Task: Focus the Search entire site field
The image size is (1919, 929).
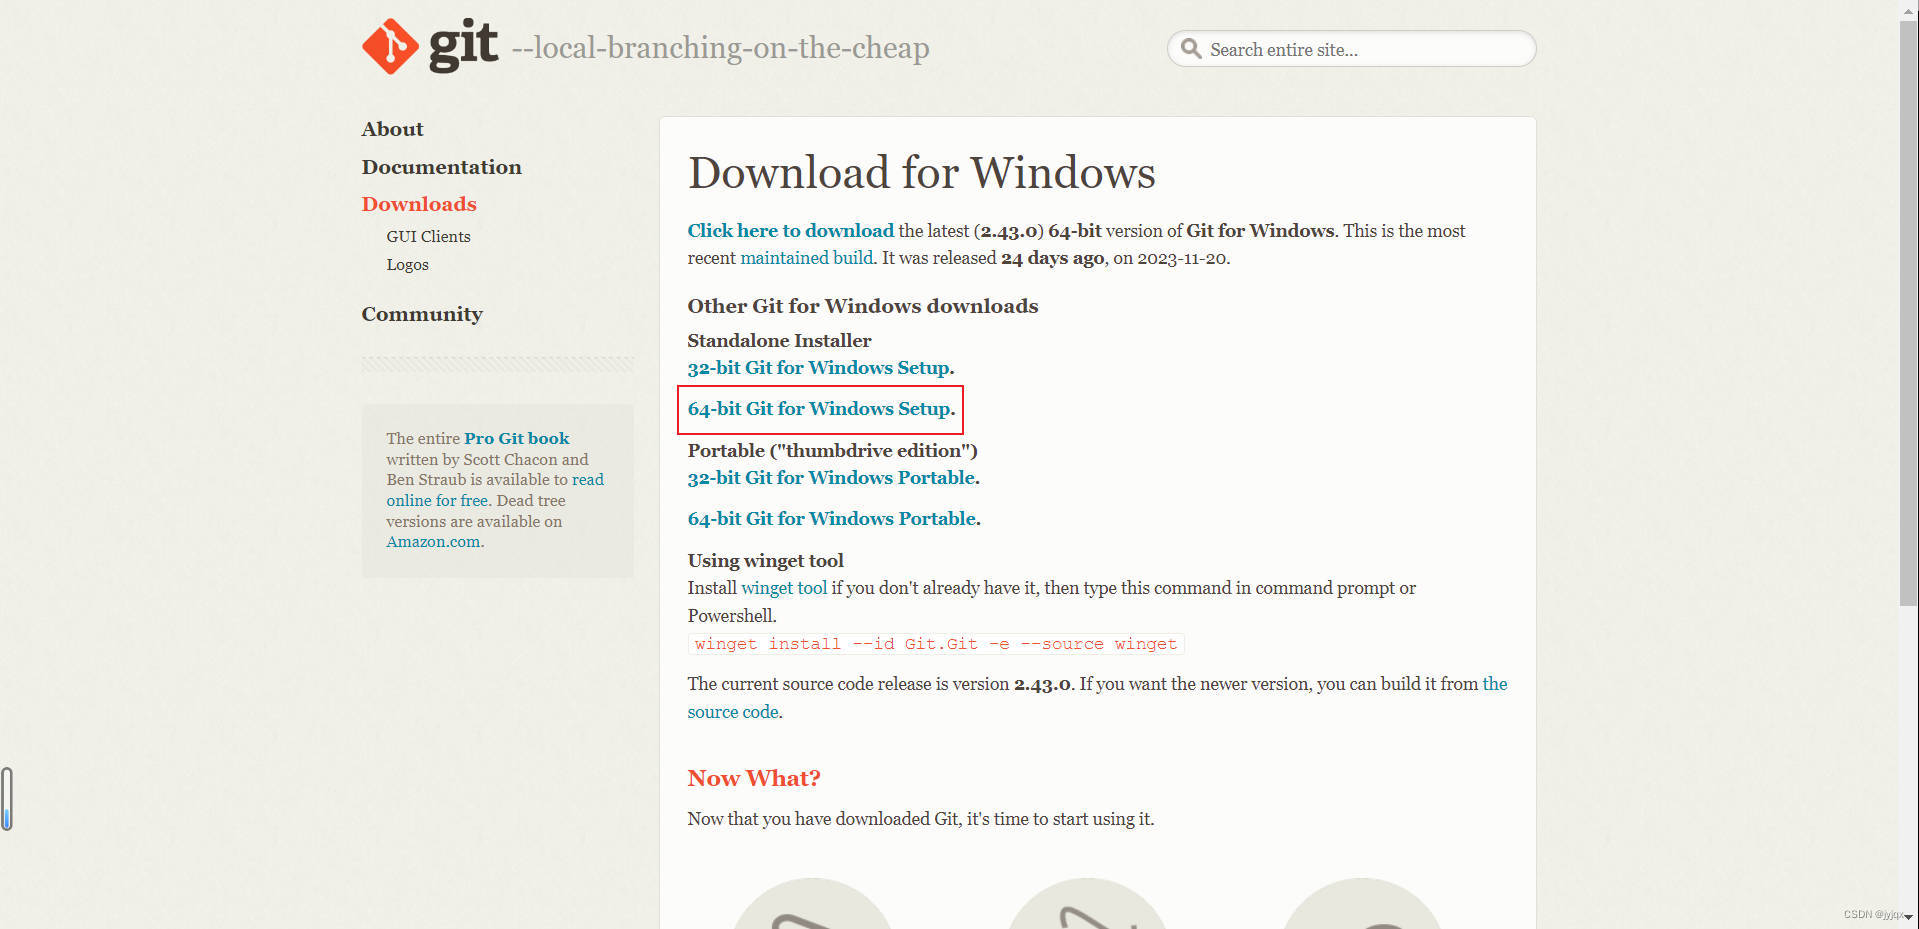Action: tap(1351, 49)
